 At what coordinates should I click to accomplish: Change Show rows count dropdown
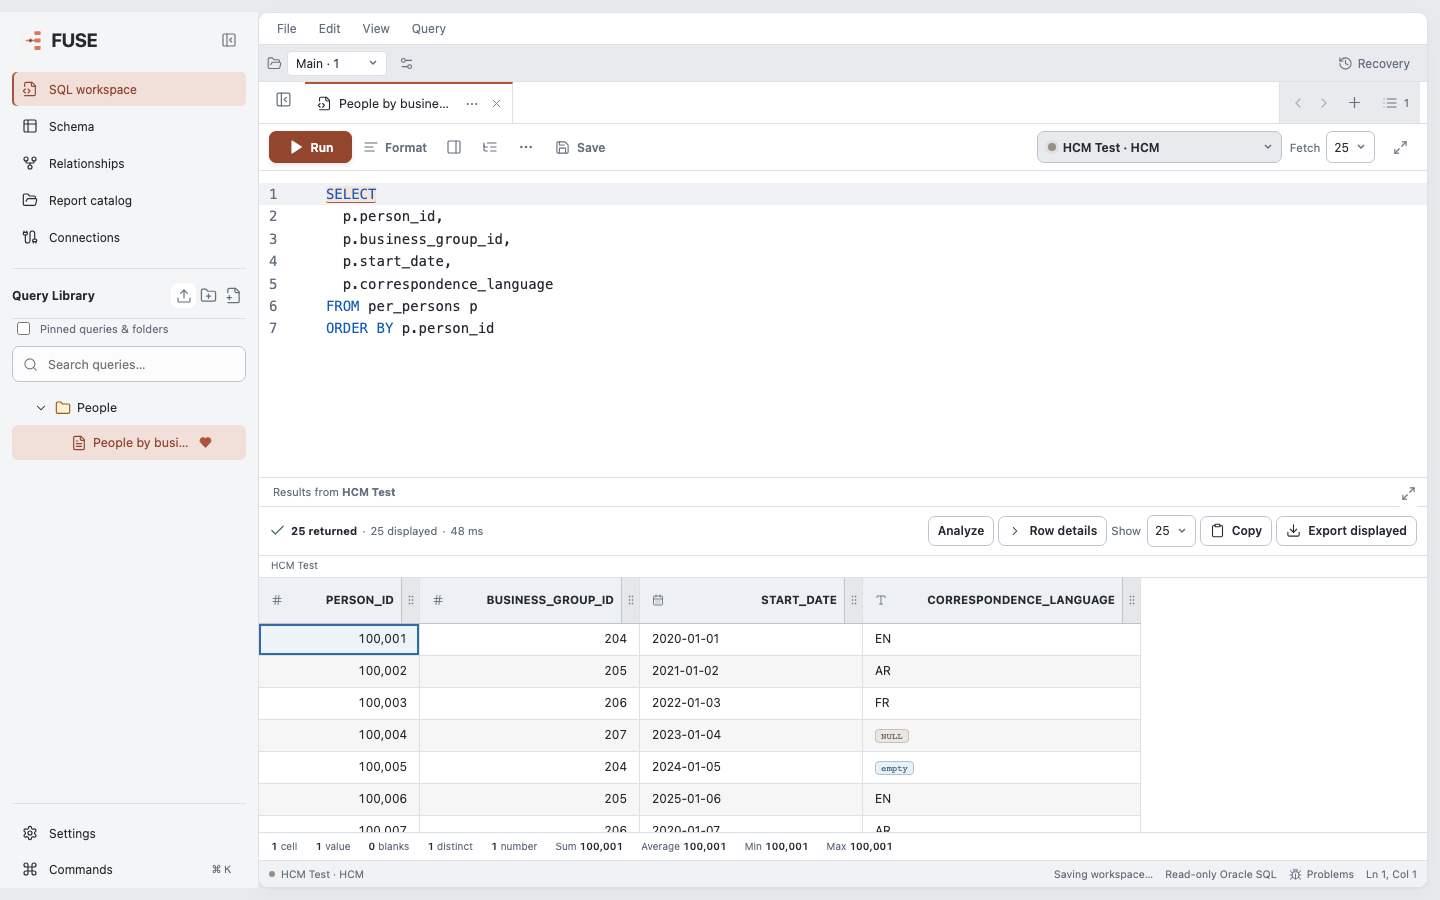[1171, 531]
